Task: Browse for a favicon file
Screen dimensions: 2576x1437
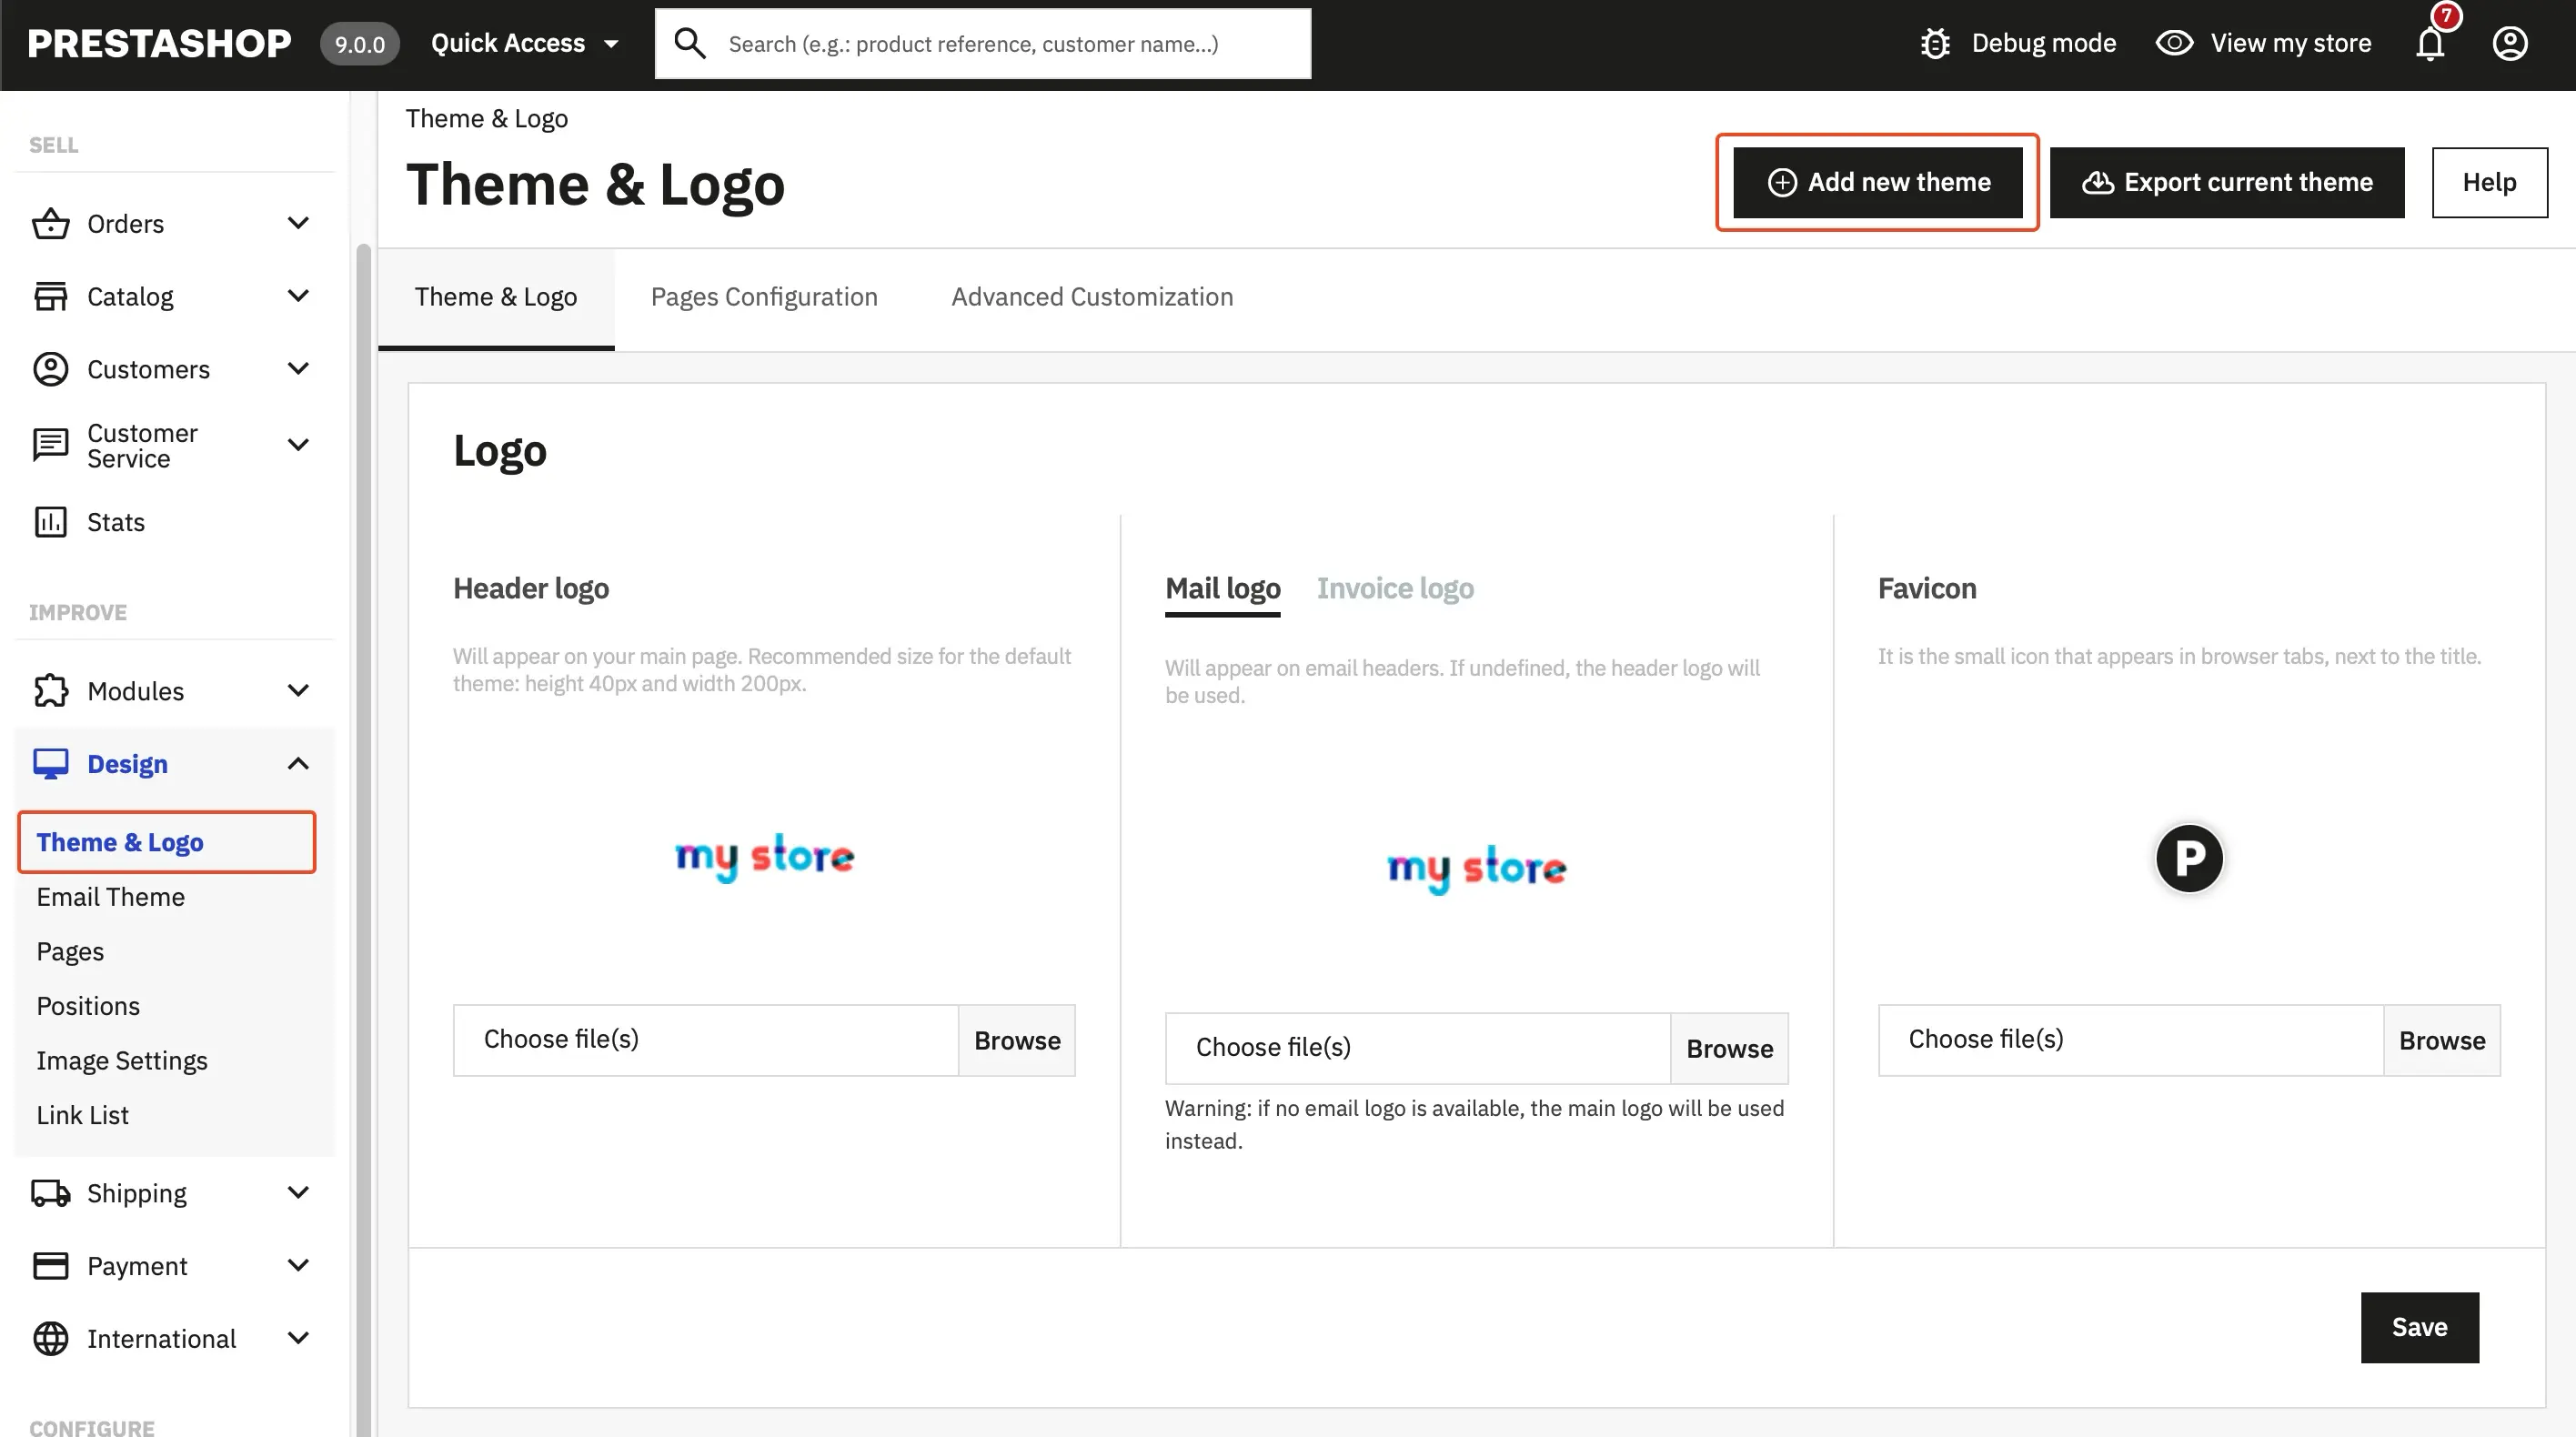Action: [x=2441, y=1040]
